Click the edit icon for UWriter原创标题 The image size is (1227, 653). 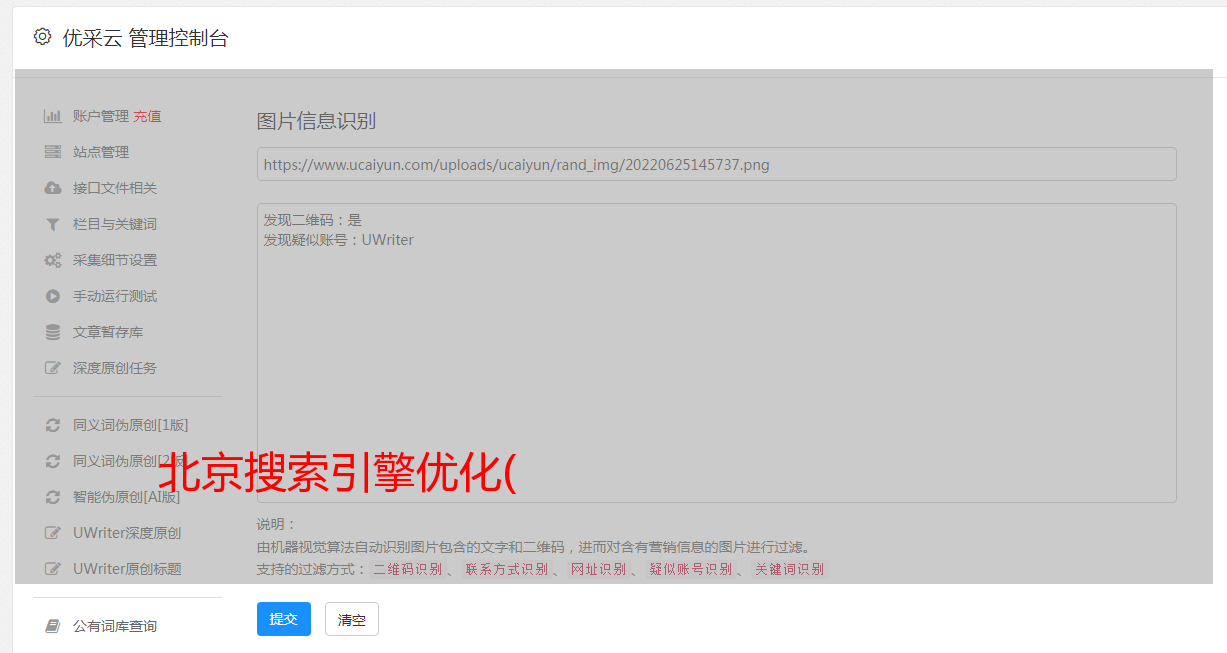pos(53,569)
